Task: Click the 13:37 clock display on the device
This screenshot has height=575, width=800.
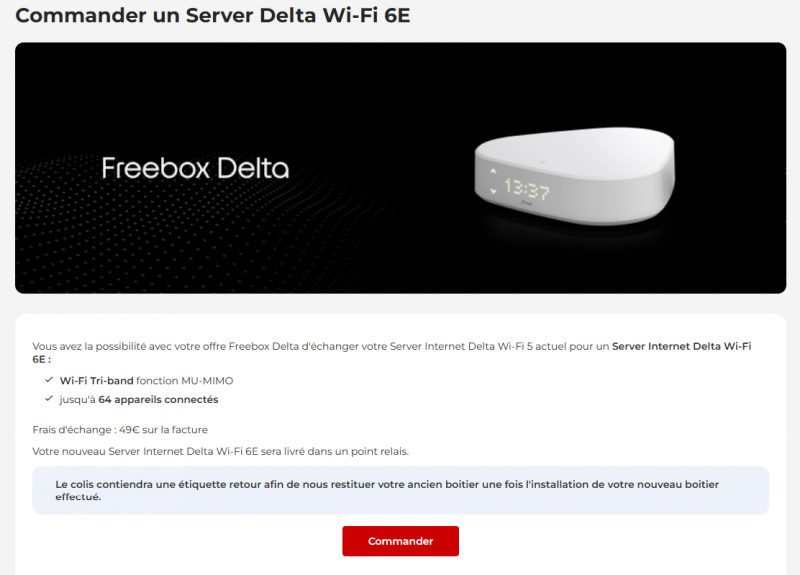Action: 528,189
